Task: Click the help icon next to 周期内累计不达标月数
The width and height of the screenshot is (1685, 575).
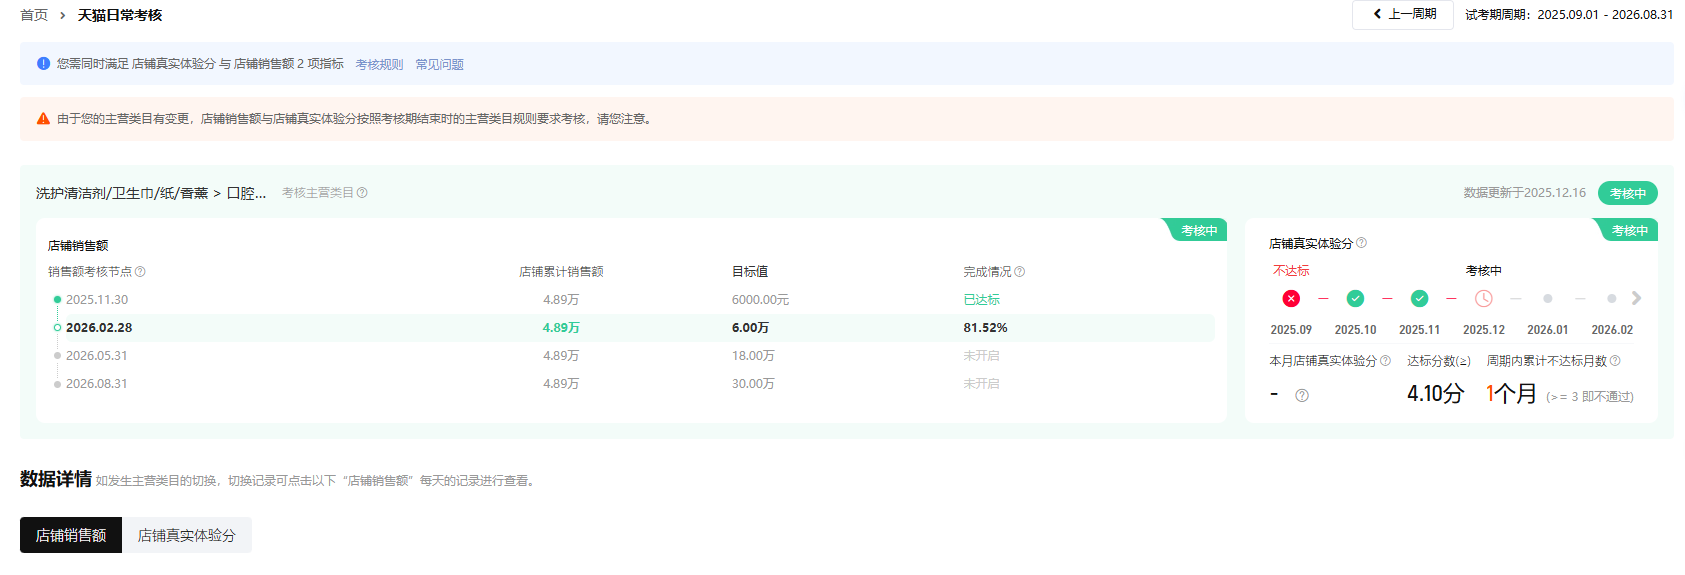Action: tap(1615, 361)
